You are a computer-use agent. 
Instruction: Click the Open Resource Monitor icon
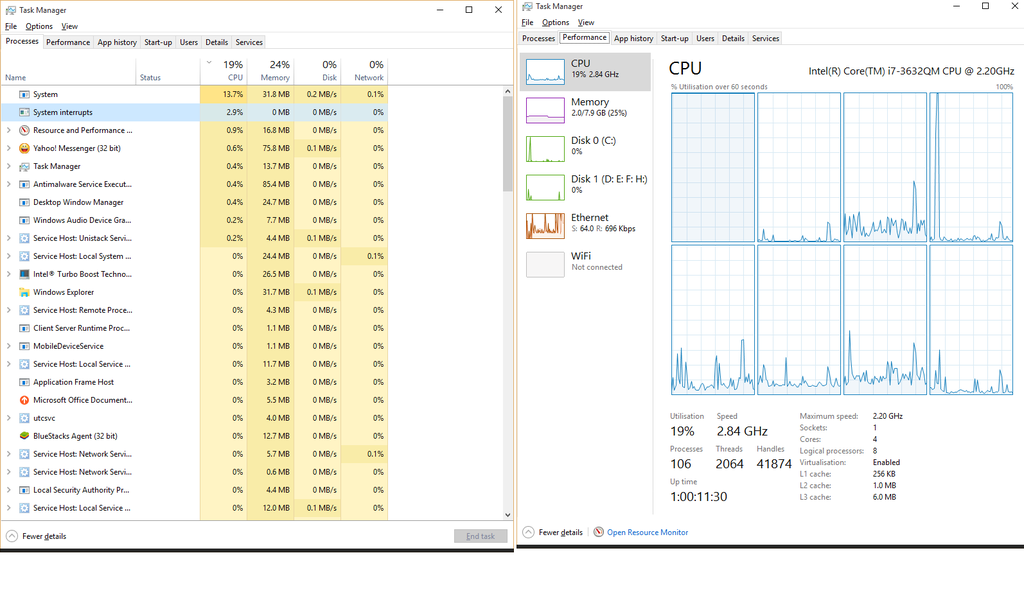click(599, 532)
